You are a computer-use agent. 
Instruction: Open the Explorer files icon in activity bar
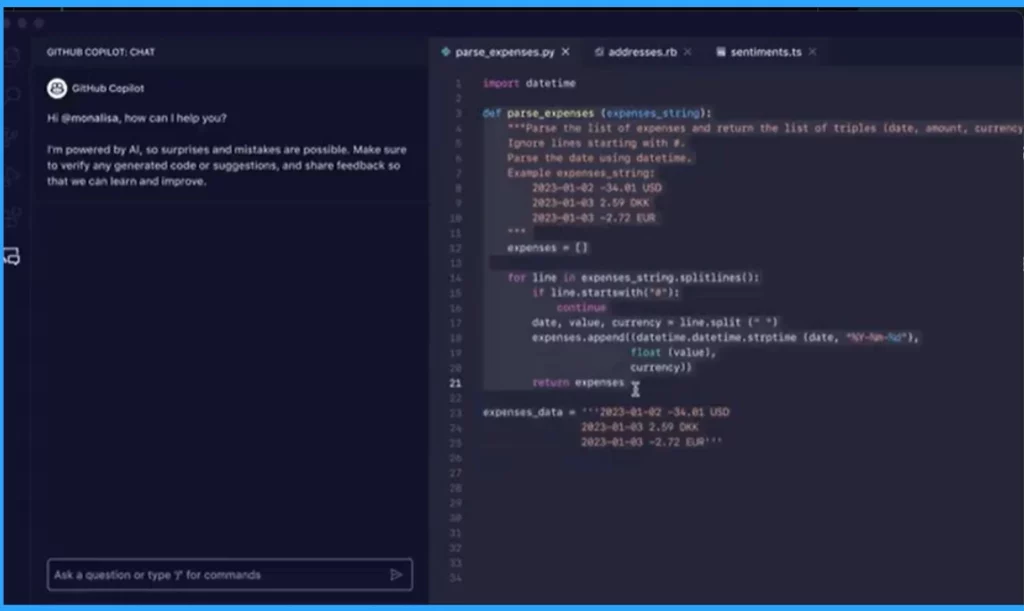point(12,56)
